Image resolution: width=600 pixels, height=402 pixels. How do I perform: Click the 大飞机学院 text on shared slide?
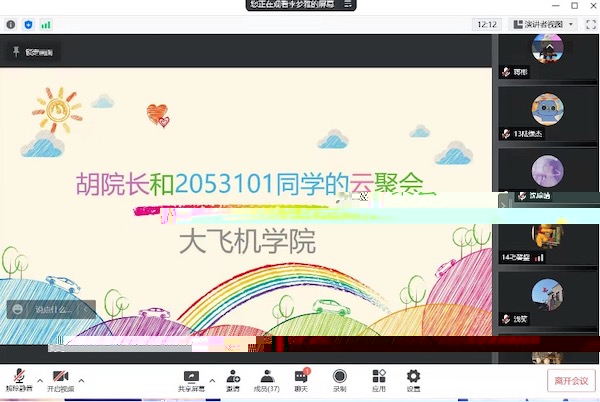tap(248, 241)
